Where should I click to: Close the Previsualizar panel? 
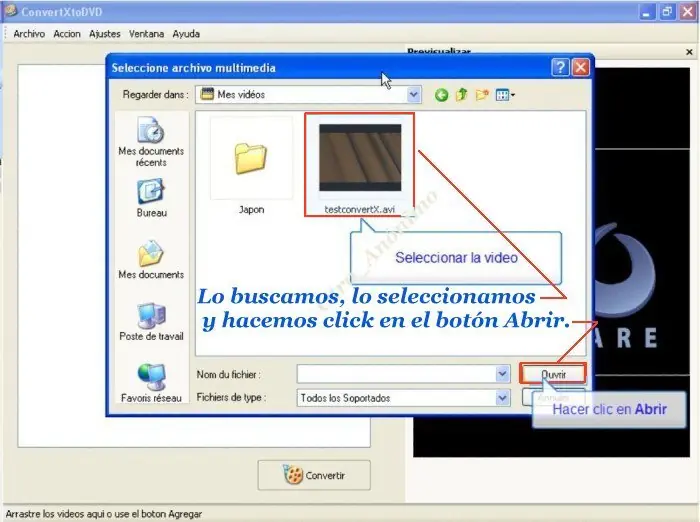click(x=689, y=52)
